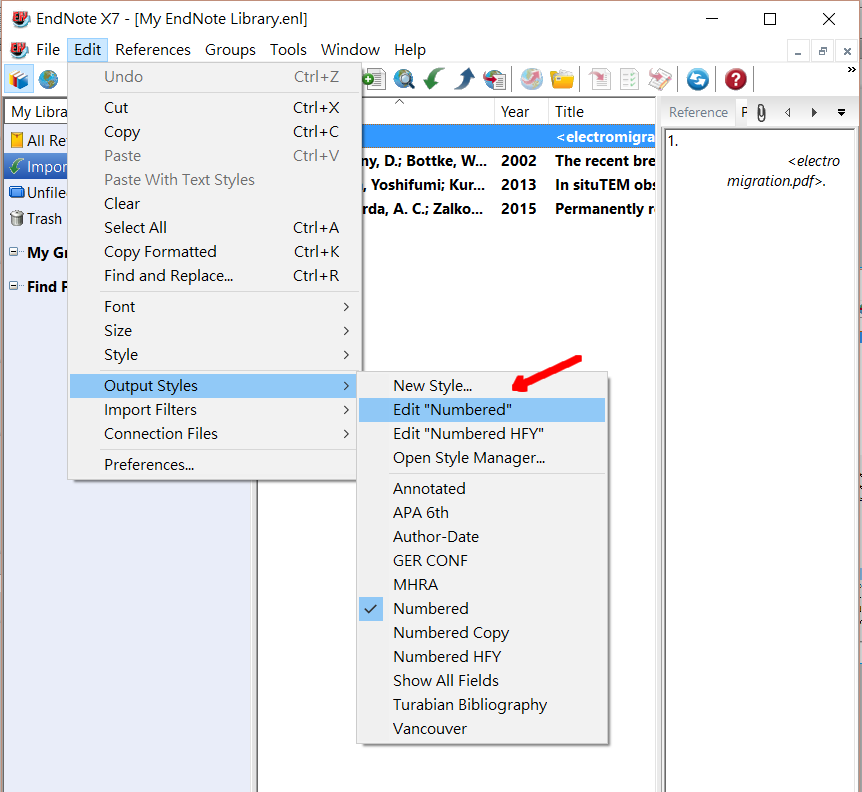Screen dimensions: 862x792
Task: Choose New Style... from submenu
Action: [x=482, y=386]
